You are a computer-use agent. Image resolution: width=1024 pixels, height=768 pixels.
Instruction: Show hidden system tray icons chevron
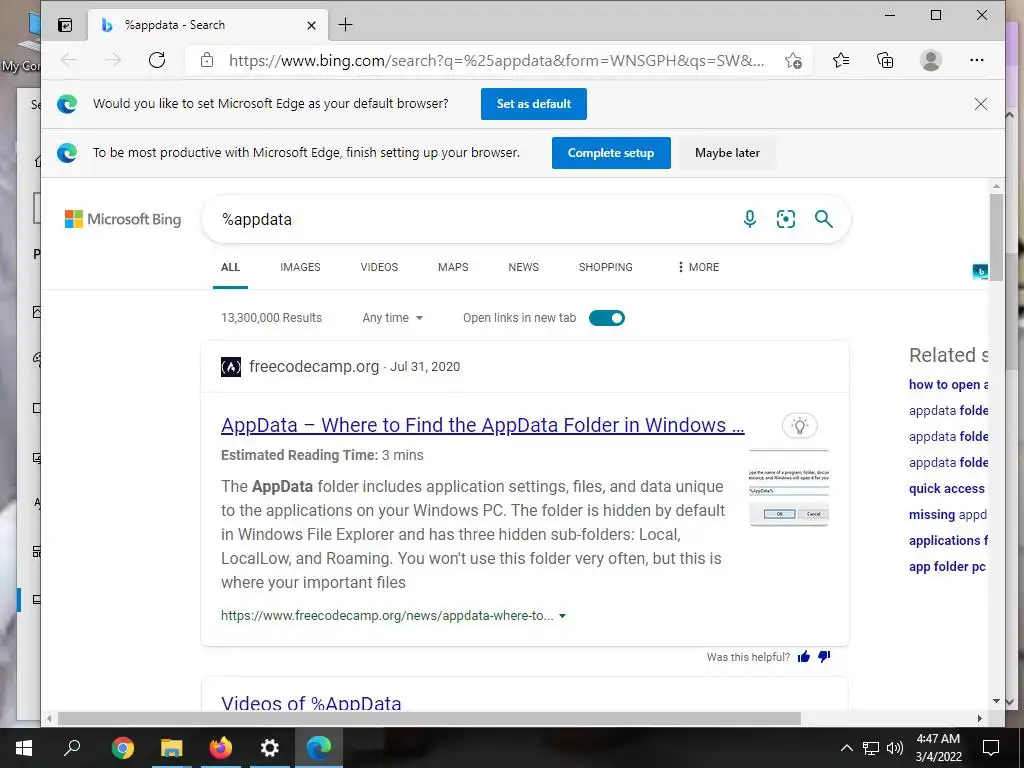(x=846, y=748)
